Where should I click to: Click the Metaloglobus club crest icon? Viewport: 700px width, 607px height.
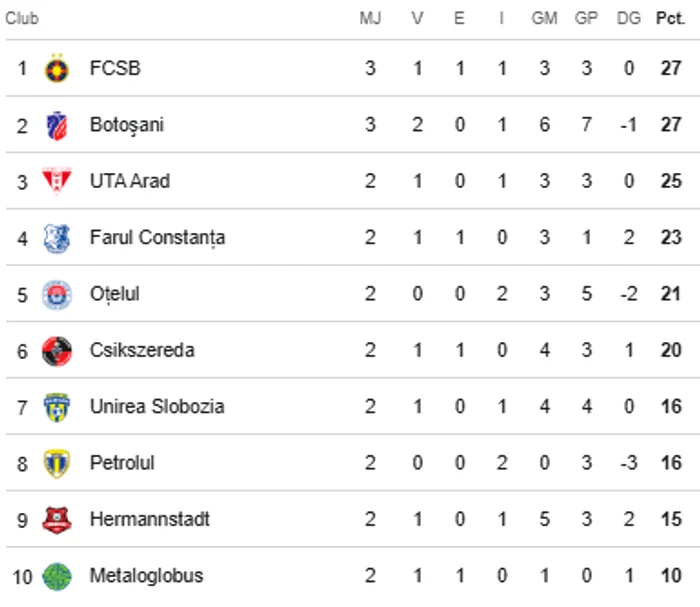pyautogui.click(x=57, y=577)
